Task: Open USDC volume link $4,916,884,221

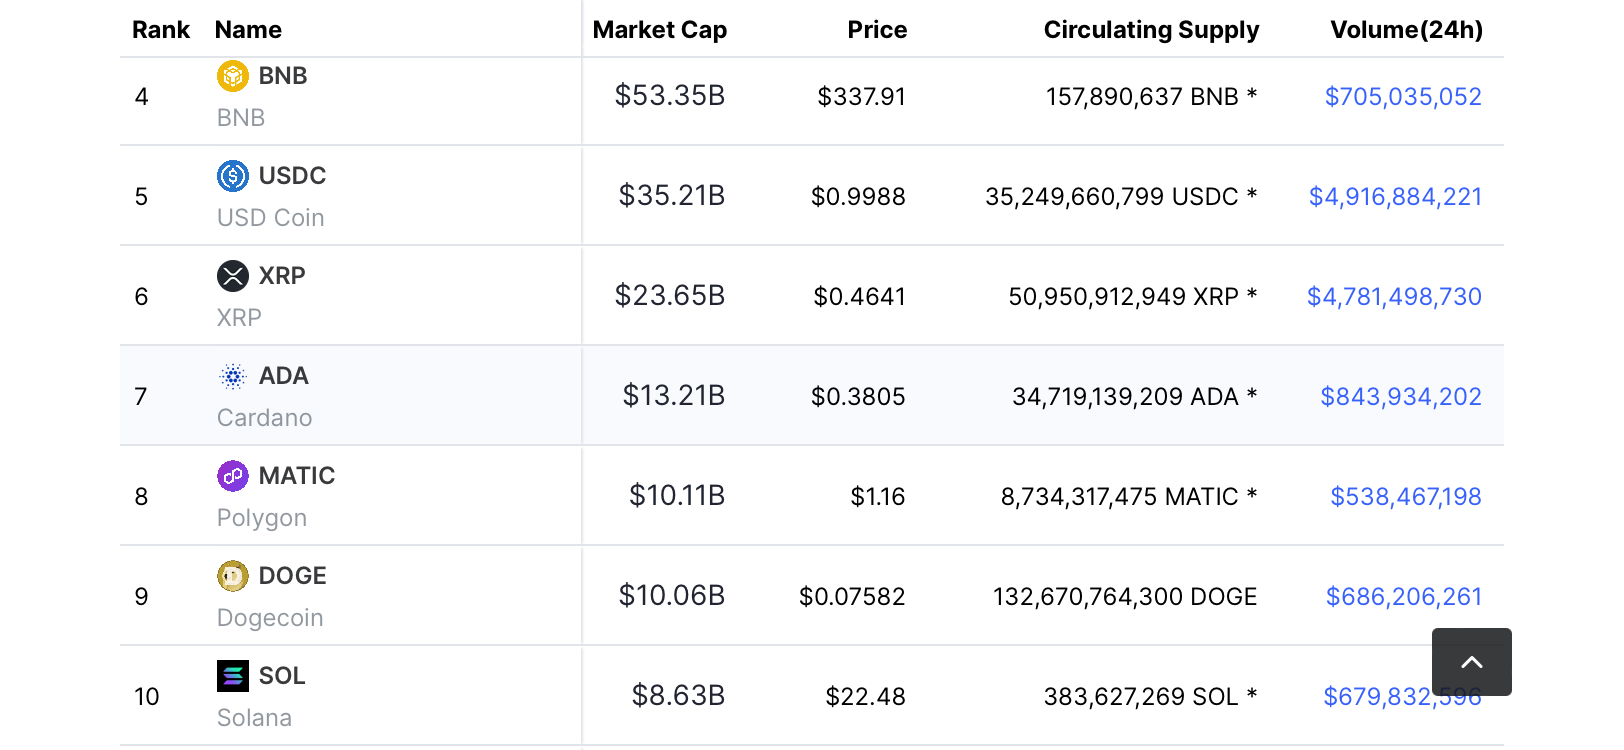Action: point(1395,197)
